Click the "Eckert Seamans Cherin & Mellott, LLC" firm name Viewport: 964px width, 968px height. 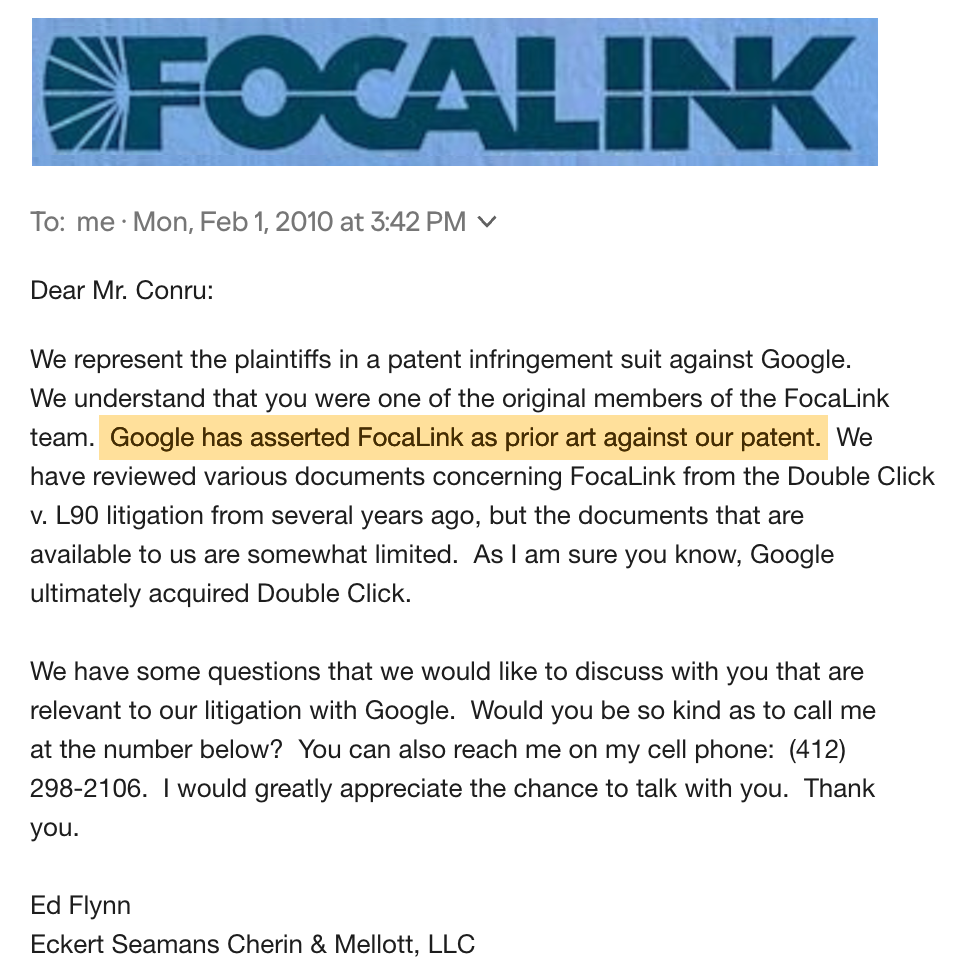[252, 943]
